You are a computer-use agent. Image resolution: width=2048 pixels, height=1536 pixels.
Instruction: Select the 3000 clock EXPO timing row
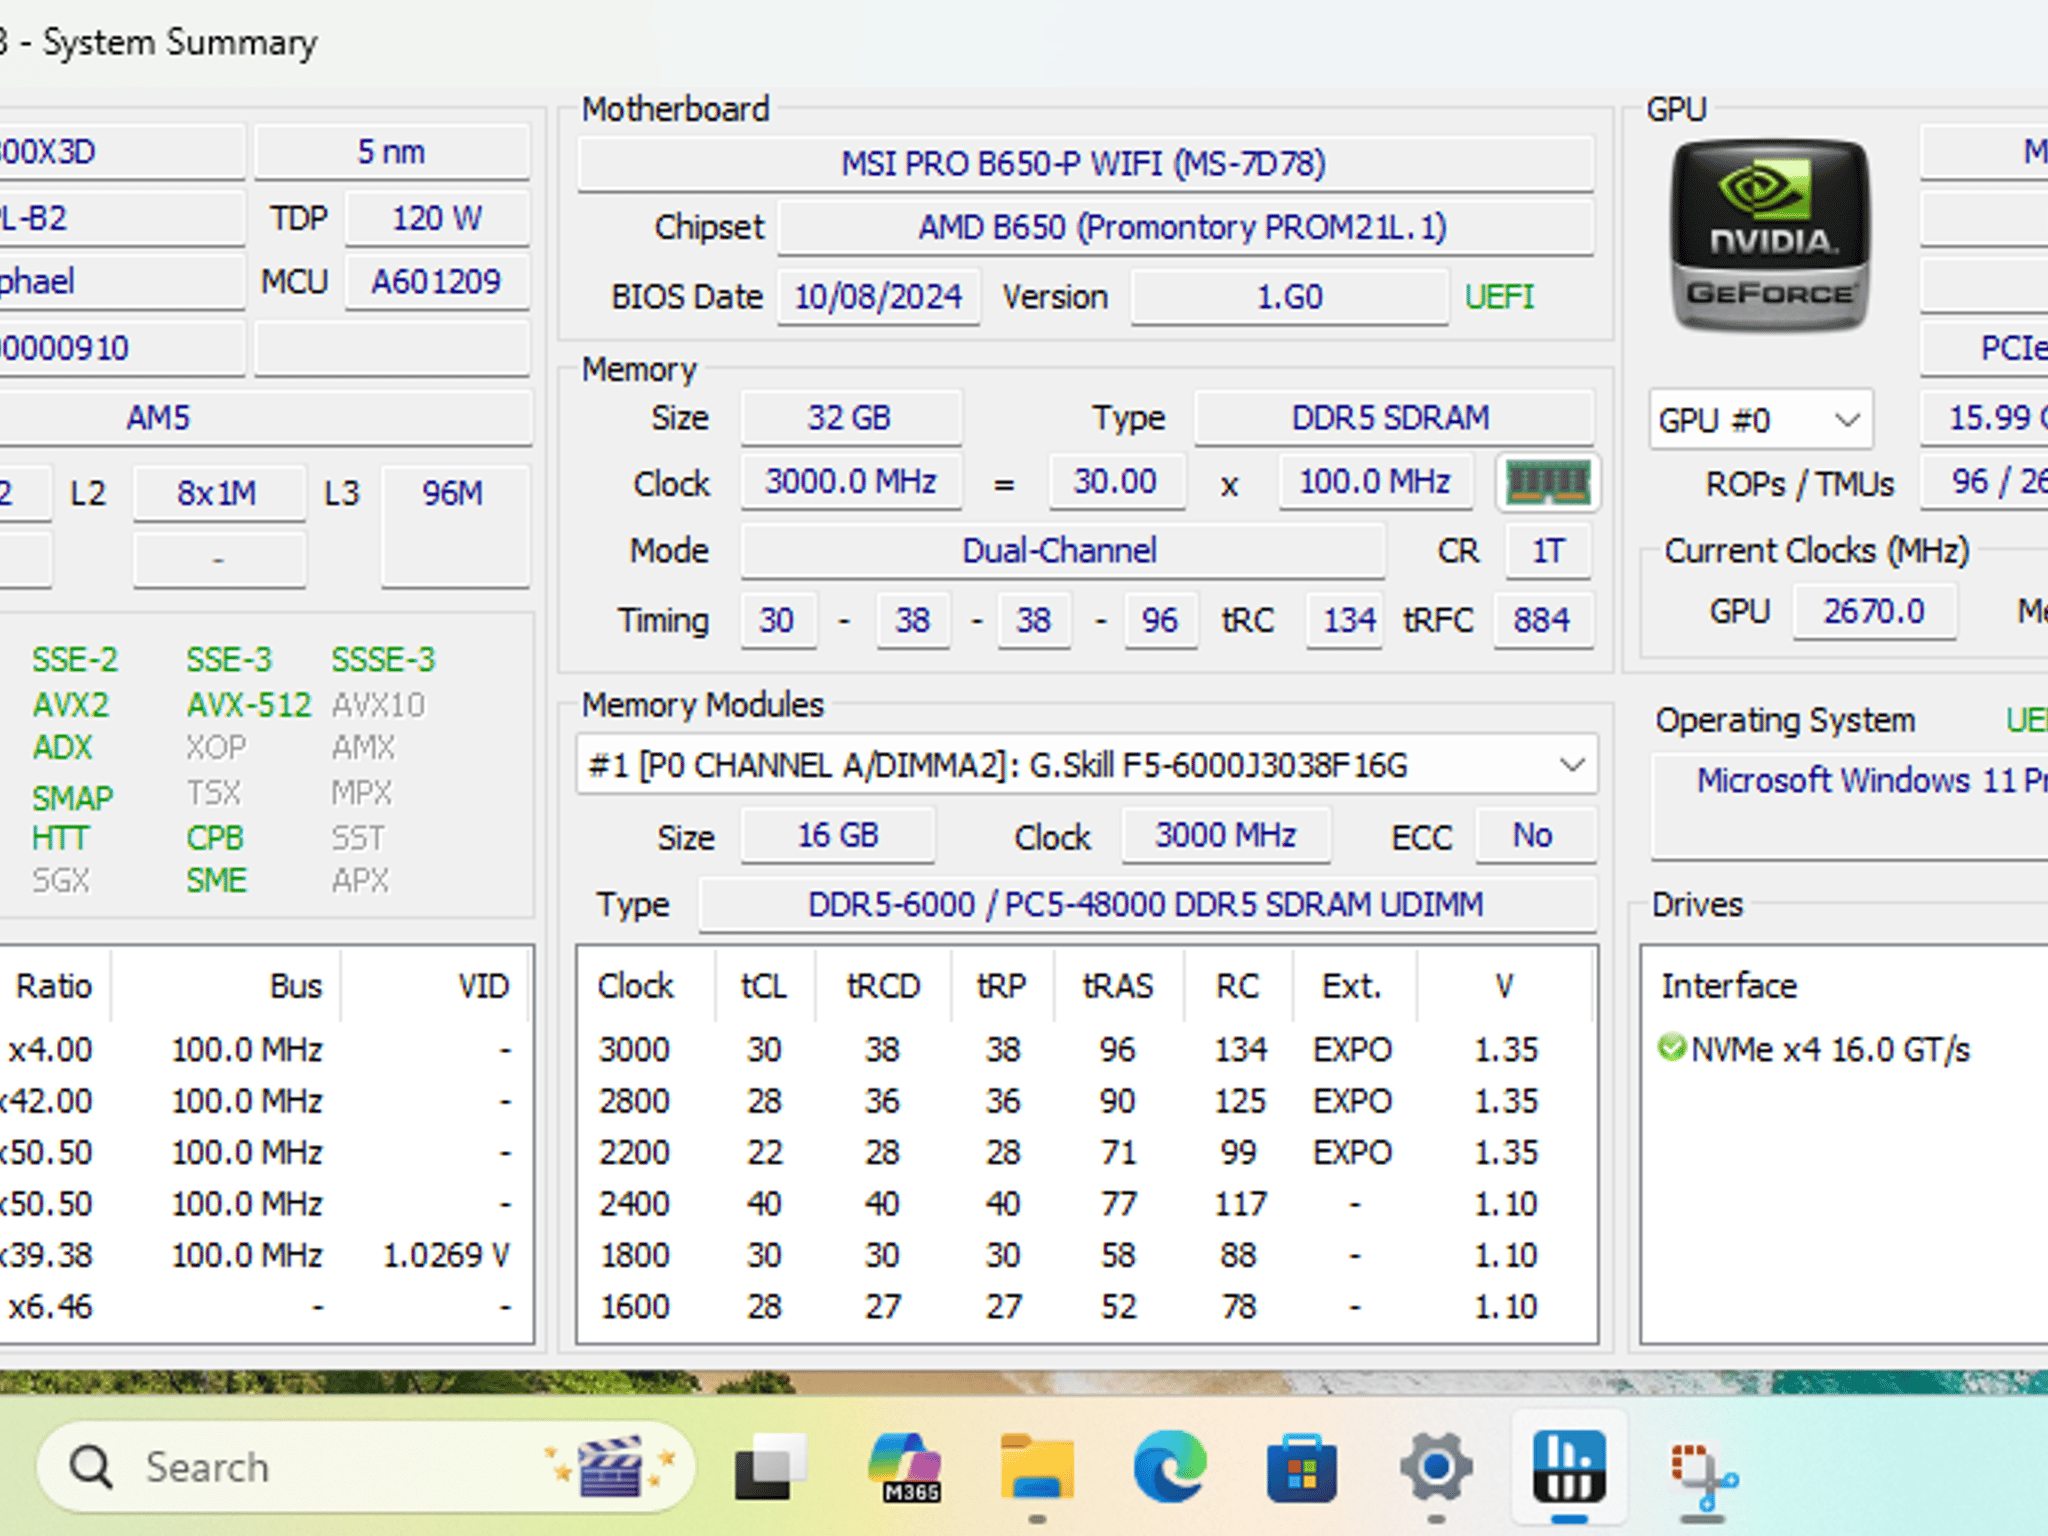(1087, 1049)
